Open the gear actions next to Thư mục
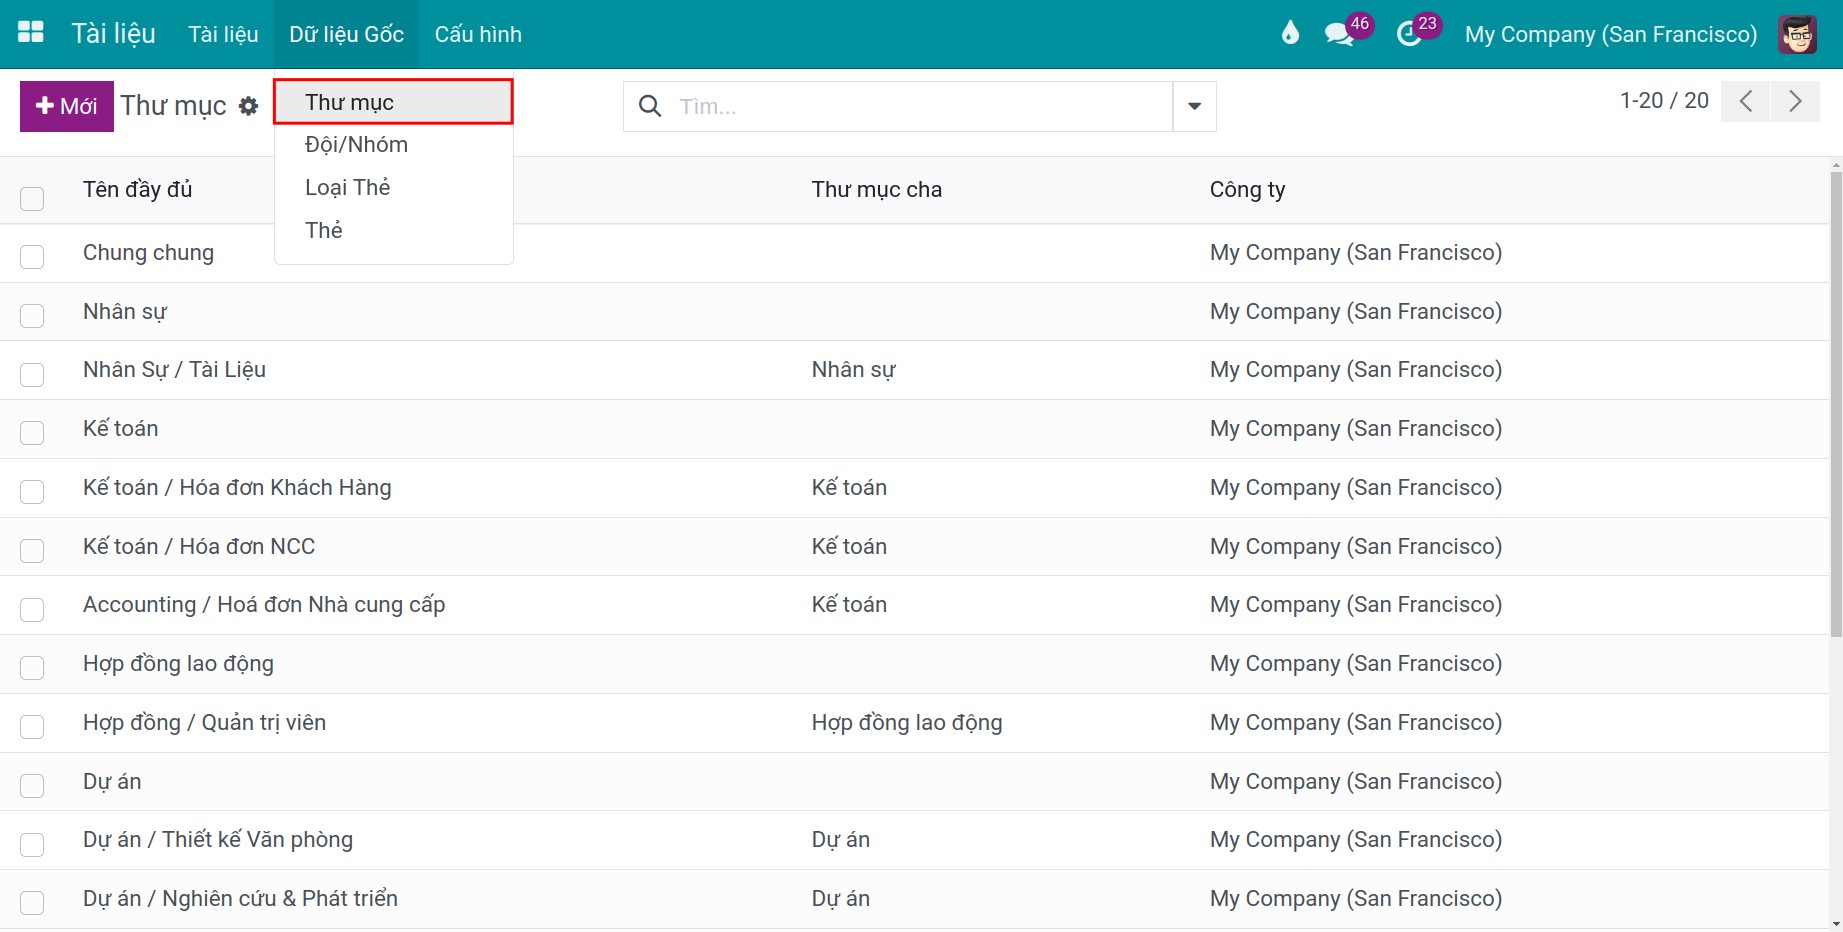The height and width of the screenshot is (932, 1843). pos(248,106)
